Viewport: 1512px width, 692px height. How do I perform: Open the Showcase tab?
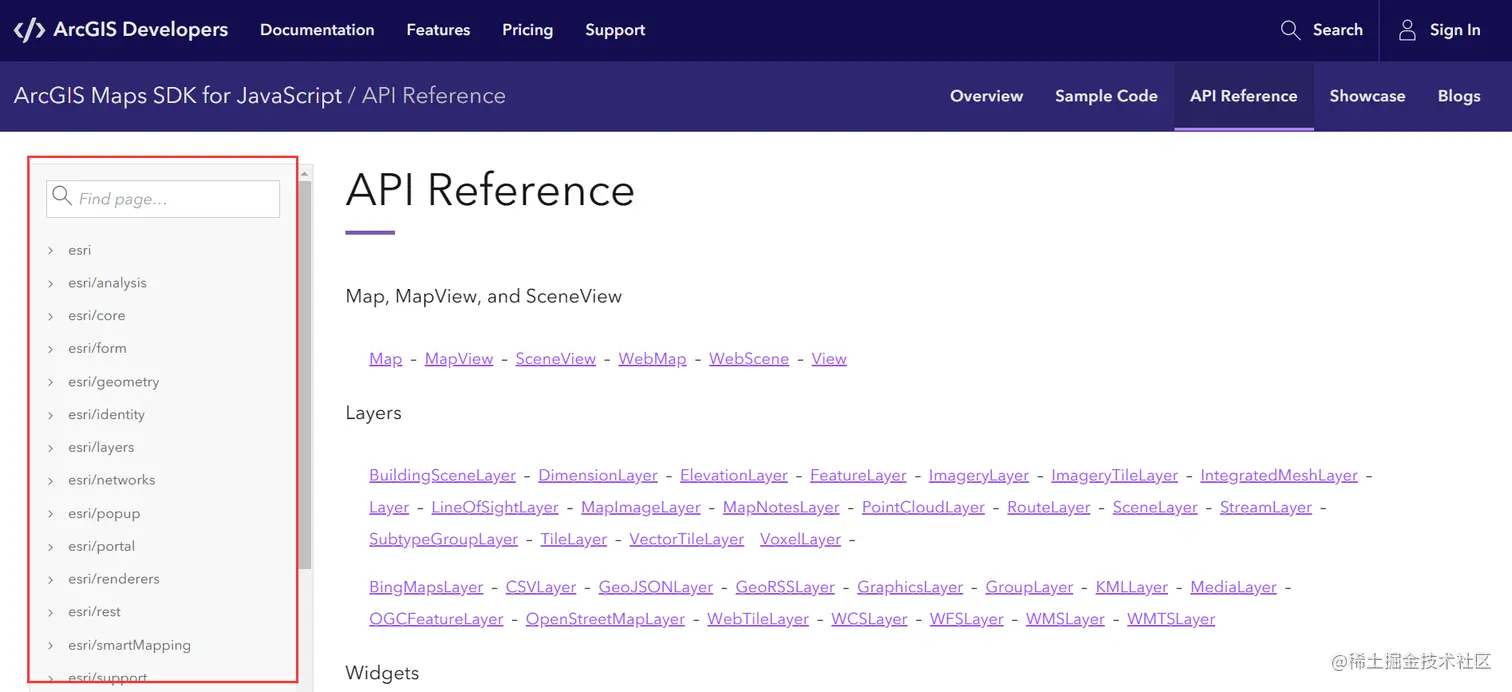[1367, 96]
